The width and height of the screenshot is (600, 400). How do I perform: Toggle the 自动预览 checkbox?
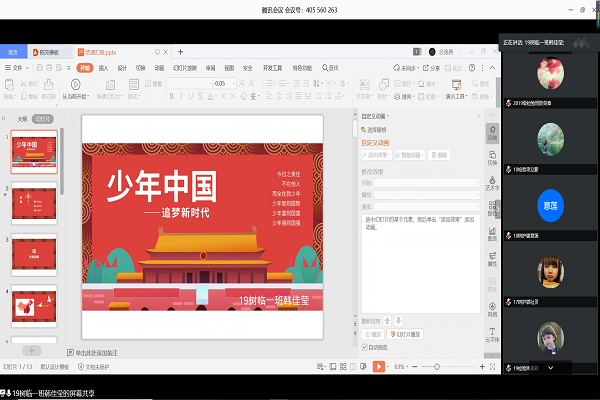click(365, 347)
